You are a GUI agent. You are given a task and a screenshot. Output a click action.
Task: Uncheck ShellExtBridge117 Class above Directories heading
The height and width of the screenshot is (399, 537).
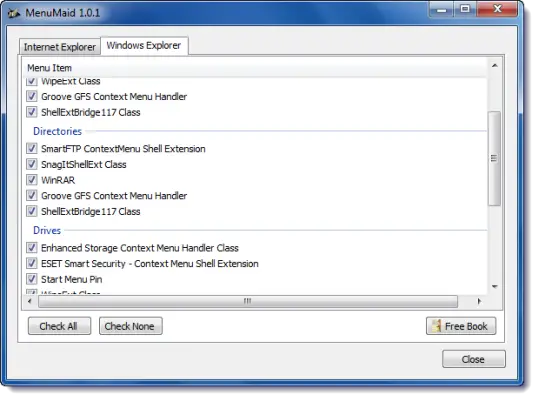[x=32, y=112]
